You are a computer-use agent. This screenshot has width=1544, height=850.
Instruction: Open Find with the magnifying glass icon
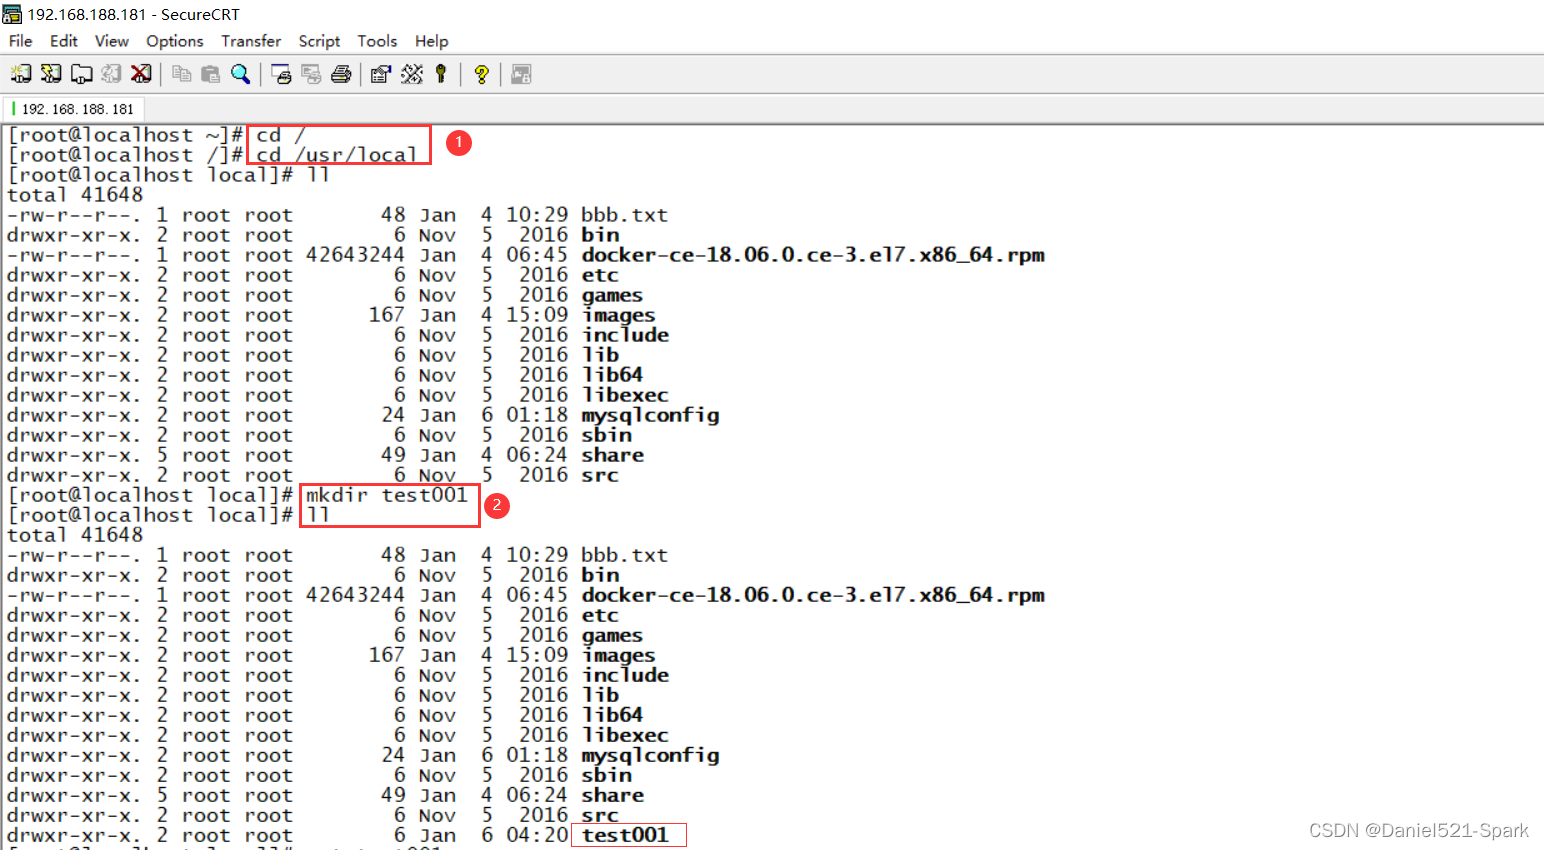(241, 74)
